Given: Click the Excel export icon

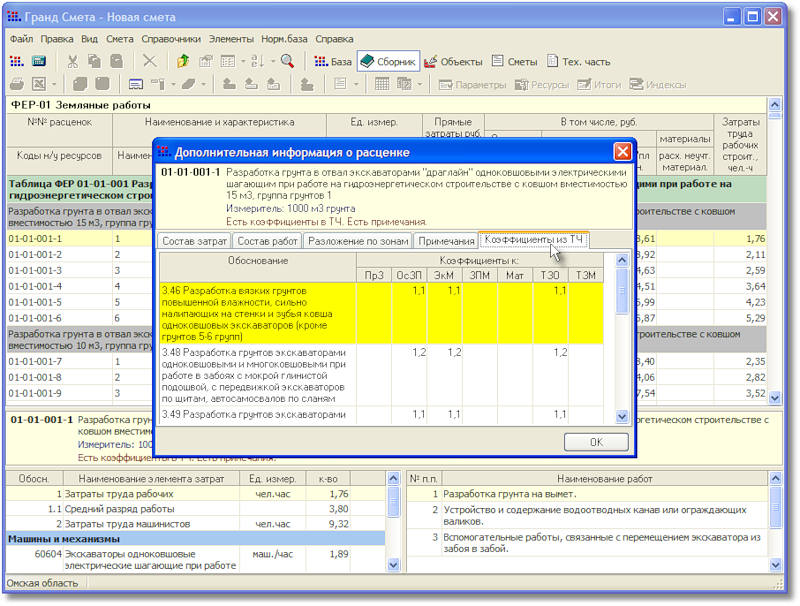Looking at the screenshot, I should tap(39, 84).
